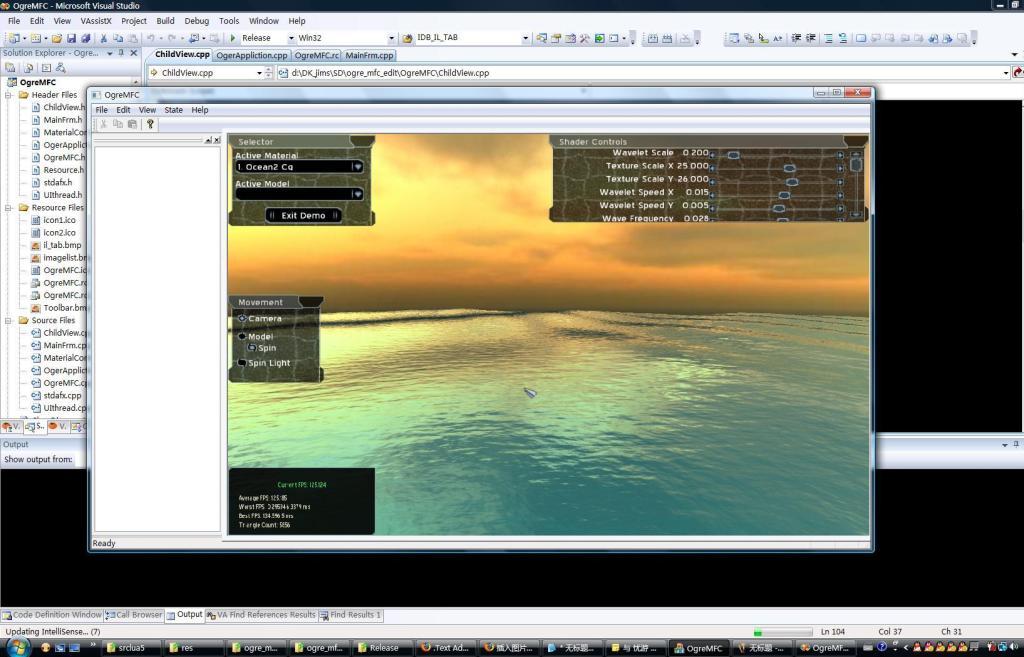Screen dimensions: 1024x657
Task: Click the Find in Files icon beside IDB_IL_TAB
Action: pos(407,39)
